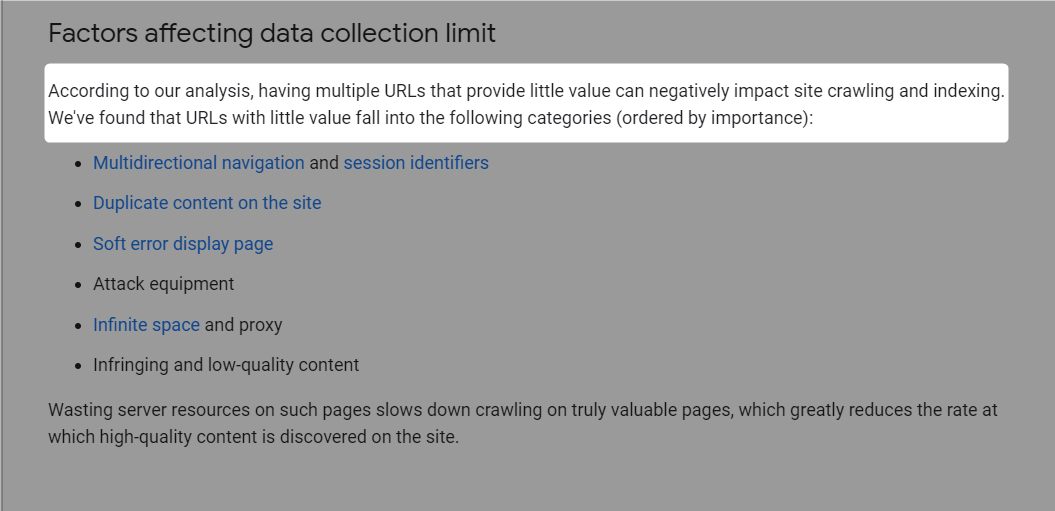Select the Infringing and low-quality content item
The image size is (1055, 511).
226,365
